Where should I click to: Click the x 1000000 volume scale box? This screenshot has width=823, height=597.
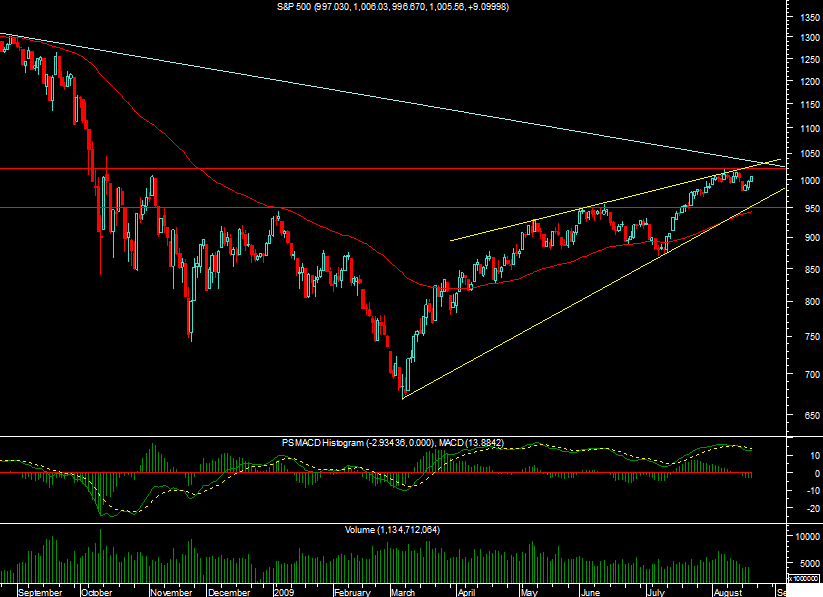[x=804, y=578]
